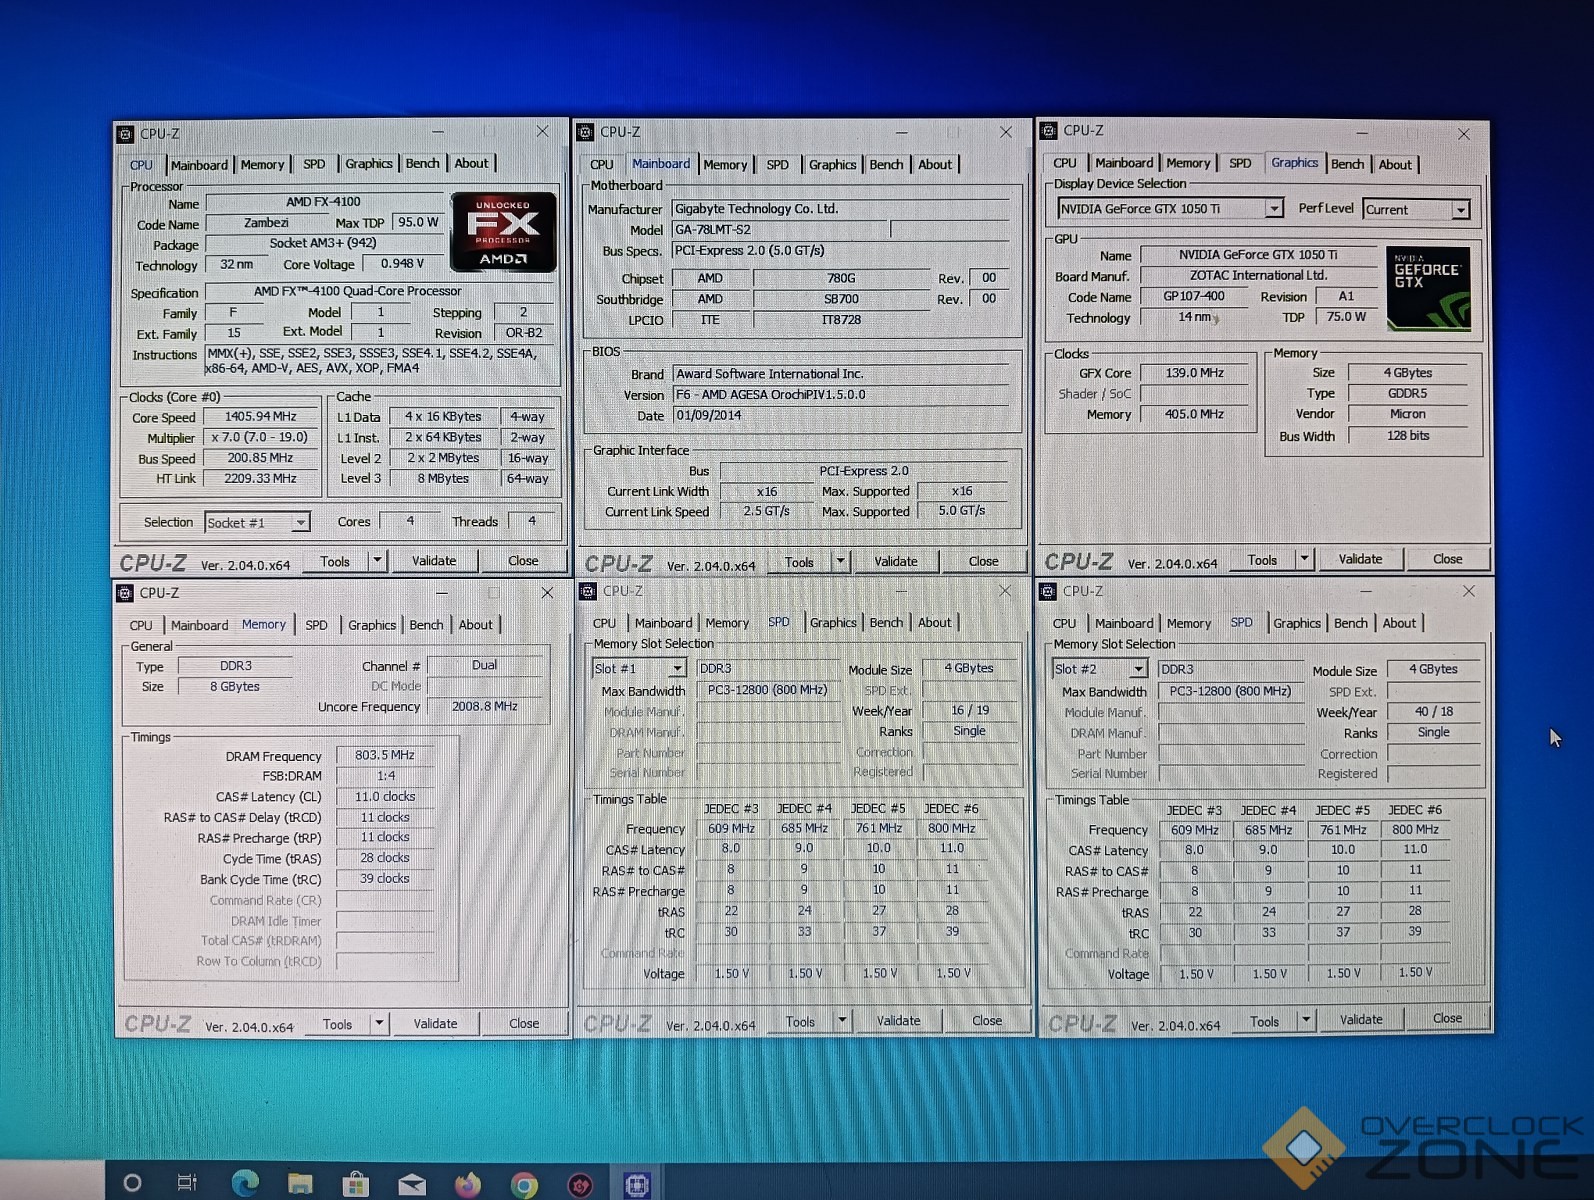Expand the Slot #2 memory slot dropdown
Viewport: 1594px width, 1200px height.
1138,669
